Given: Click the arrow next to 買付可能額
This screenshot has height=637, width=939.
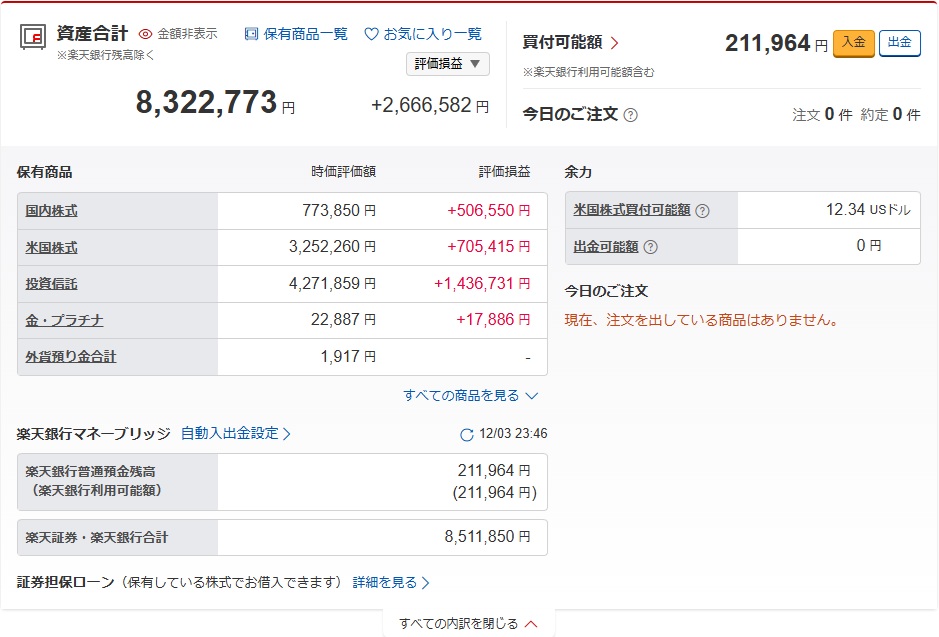Looking at the screenshot, I should pyautogui.click(x=614, y=43).
